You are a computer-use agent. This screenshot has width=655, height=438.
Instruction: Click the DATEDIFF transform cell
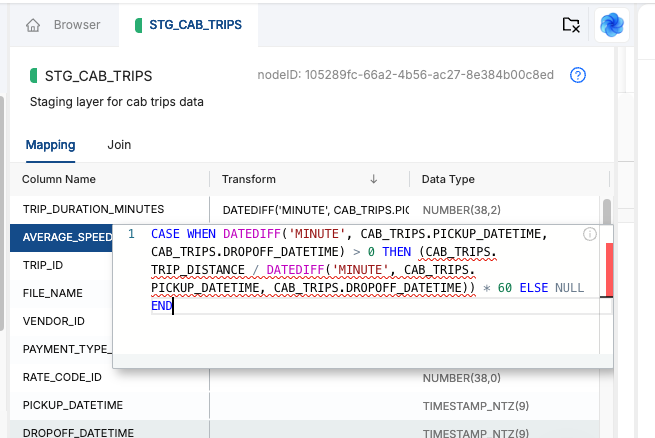point(316,210)
